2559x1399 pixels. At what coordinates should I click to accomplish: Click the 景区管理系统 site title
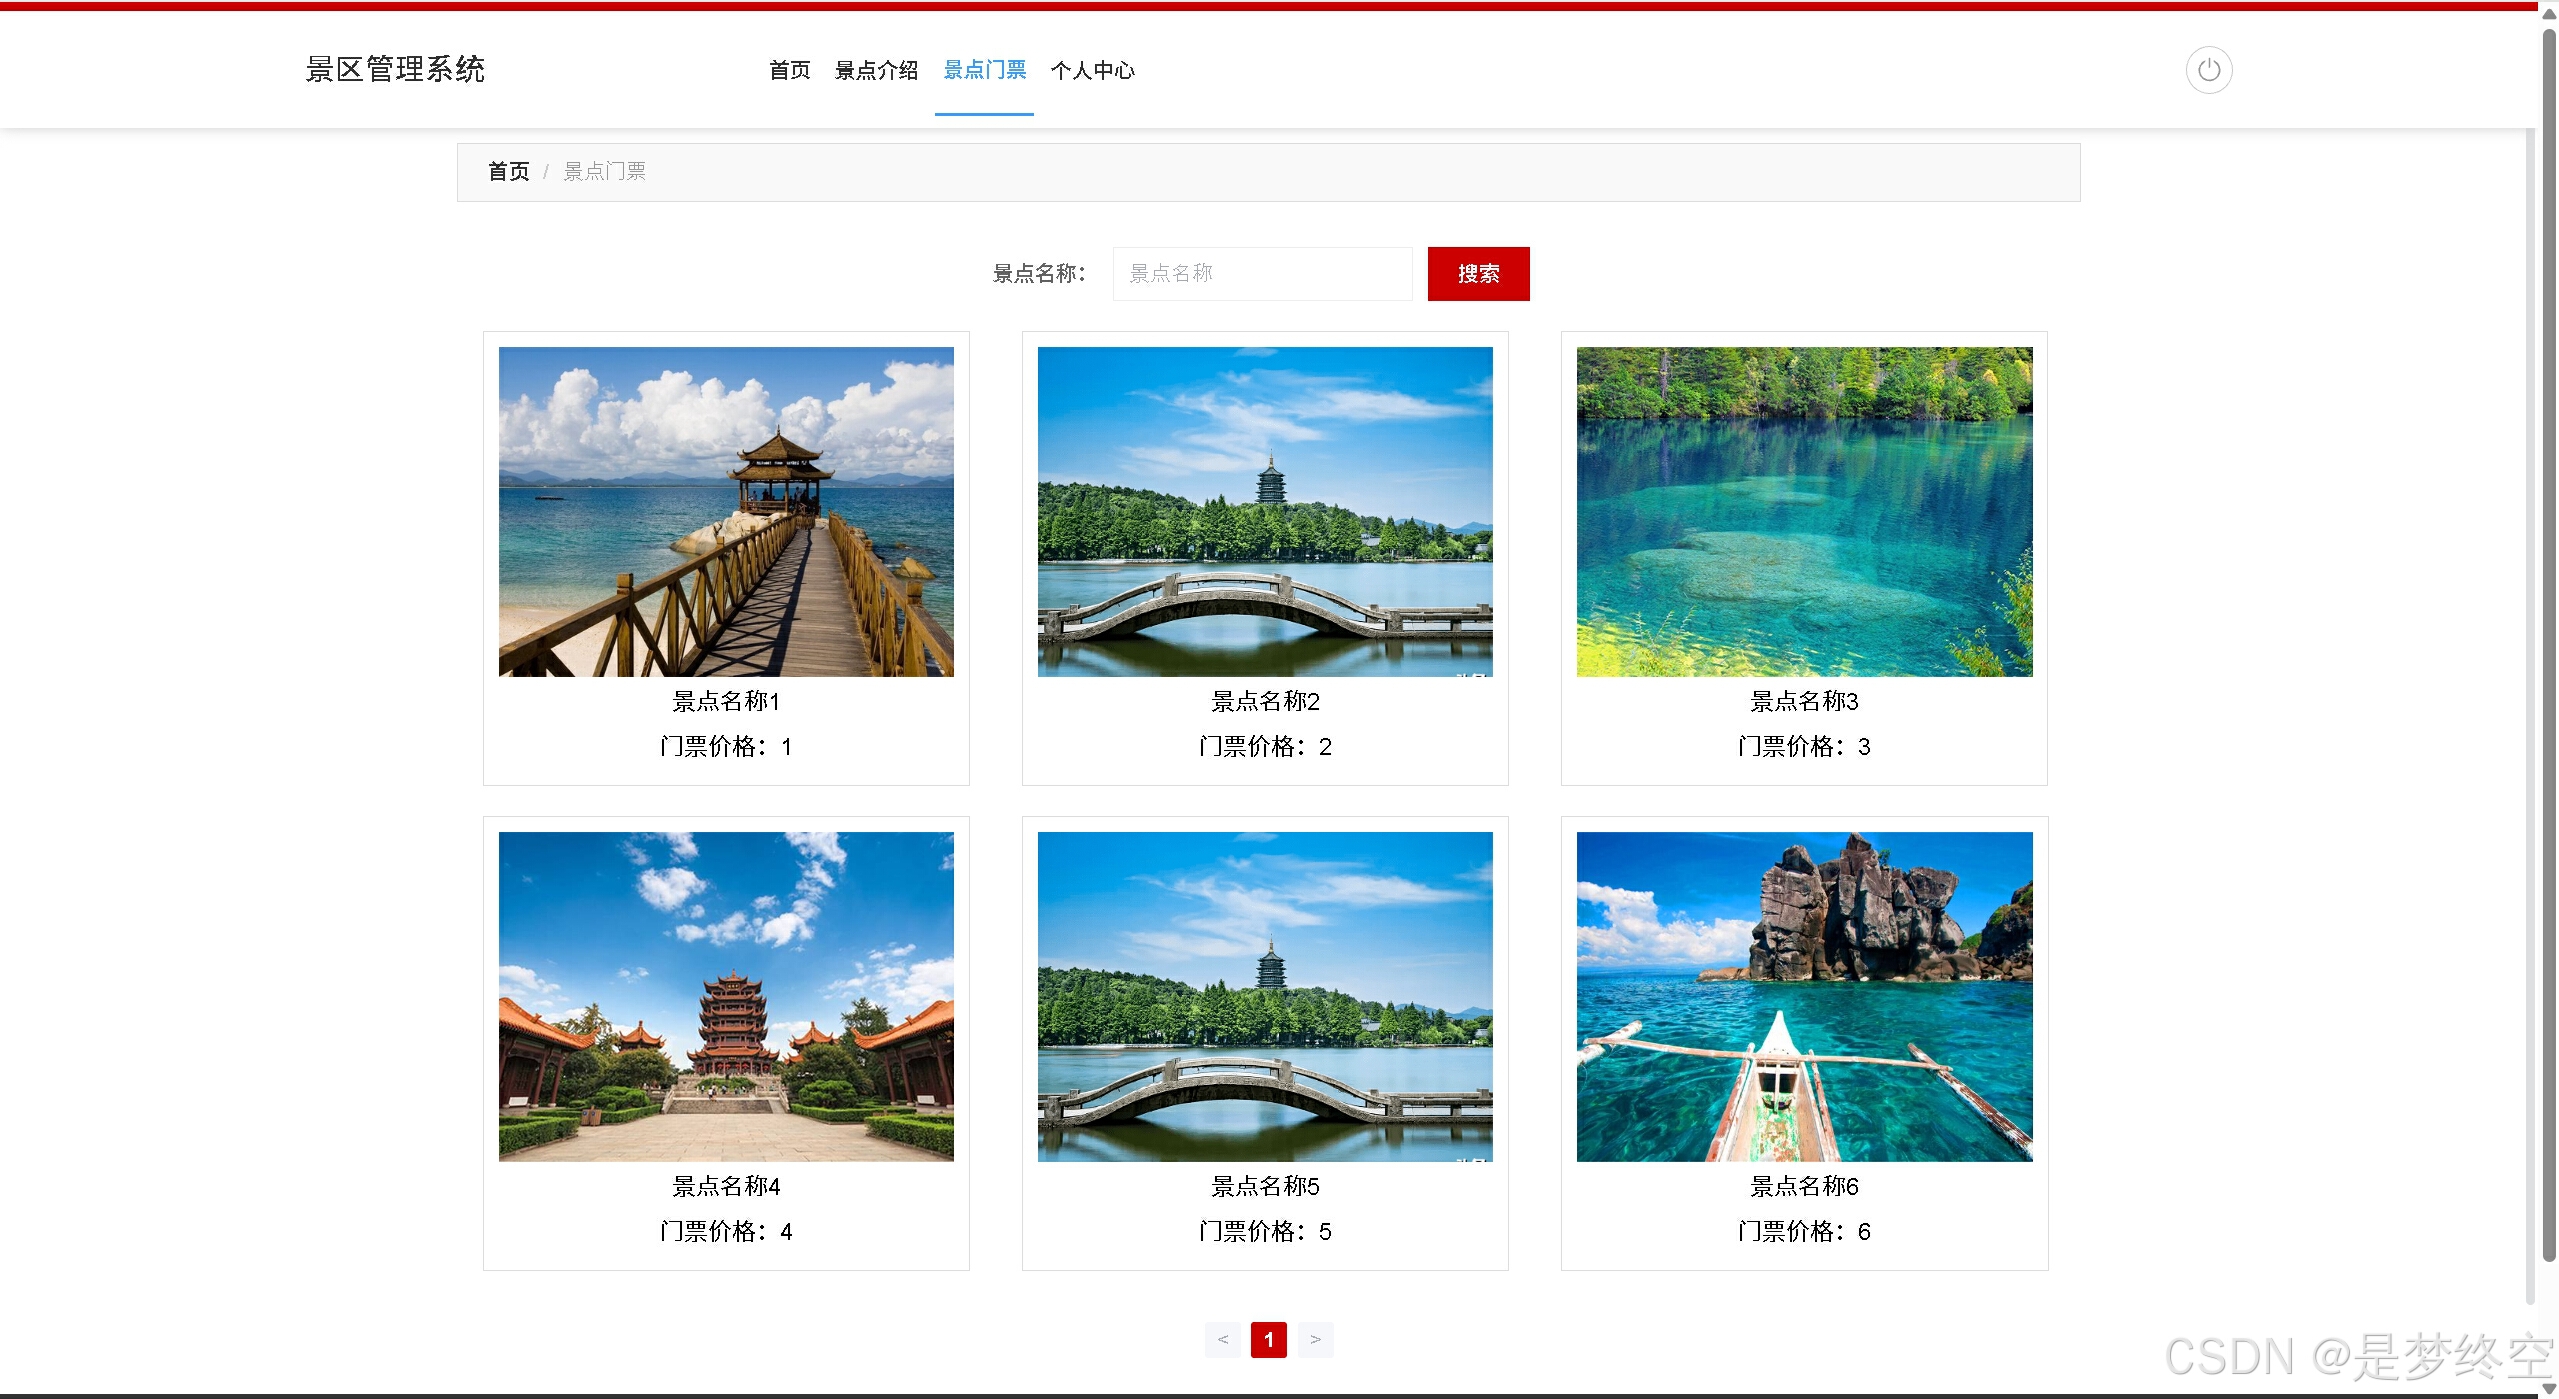coord(395,70)
